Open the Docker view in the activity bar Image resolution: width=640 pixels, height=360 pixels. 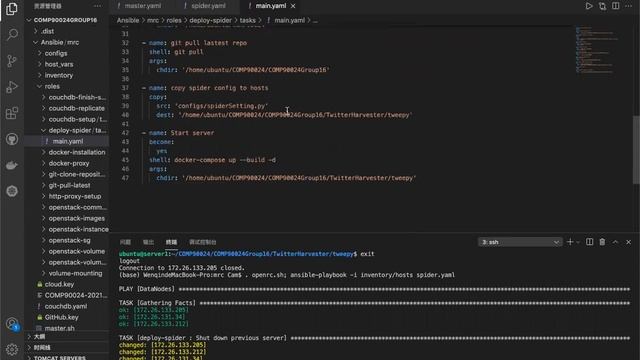pos(12,165)
